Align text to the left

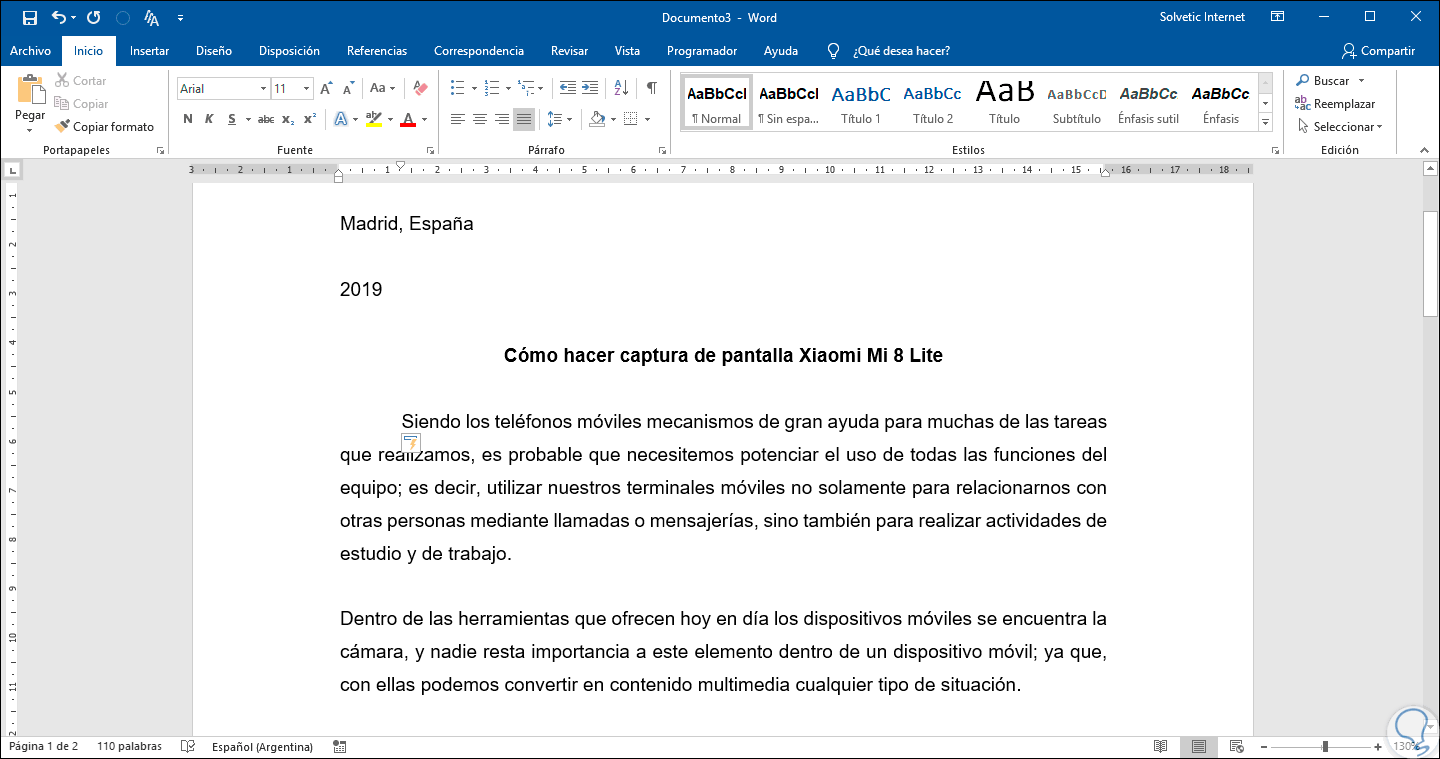click(458, 120)
